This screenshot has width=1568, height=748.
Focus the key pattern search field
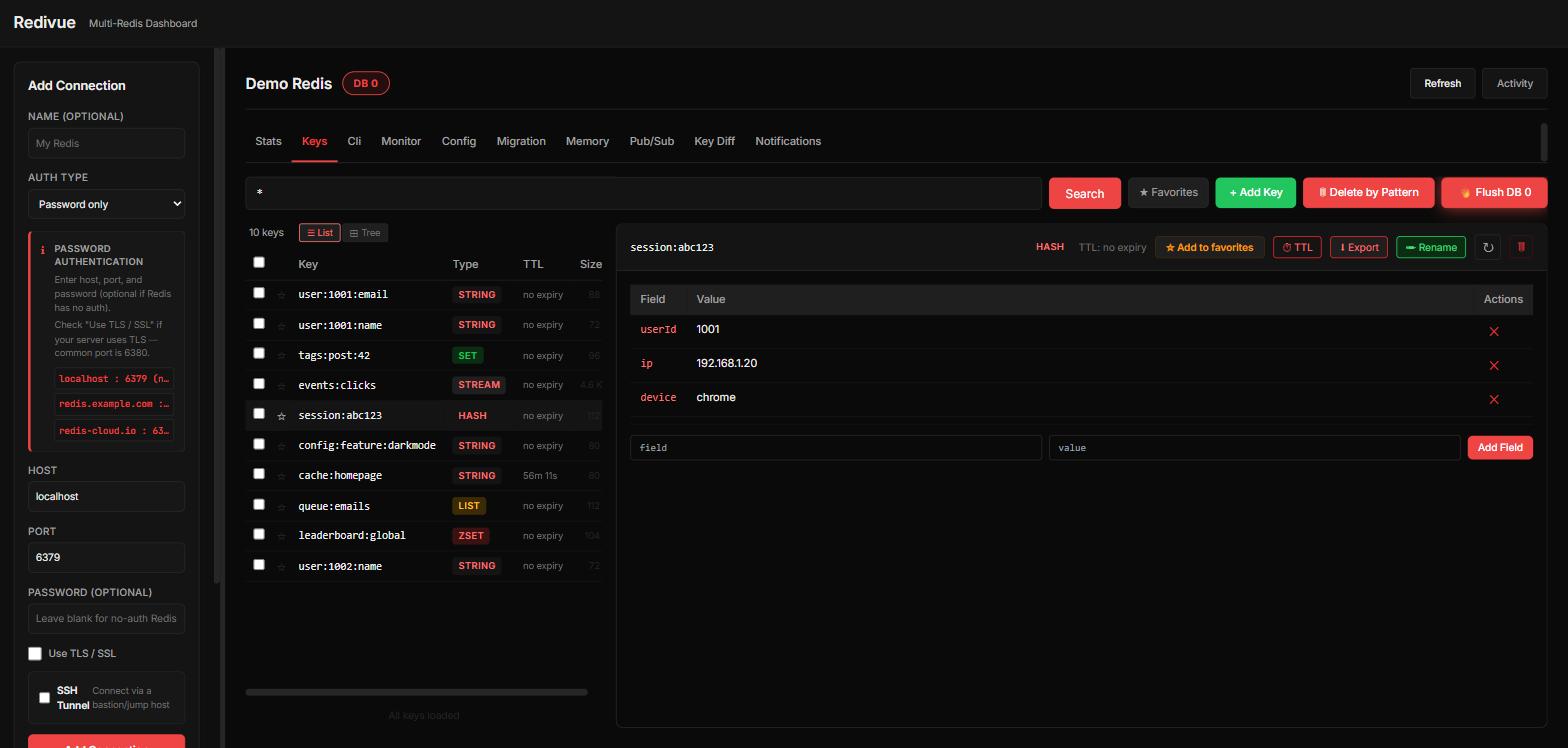[643, 193]
